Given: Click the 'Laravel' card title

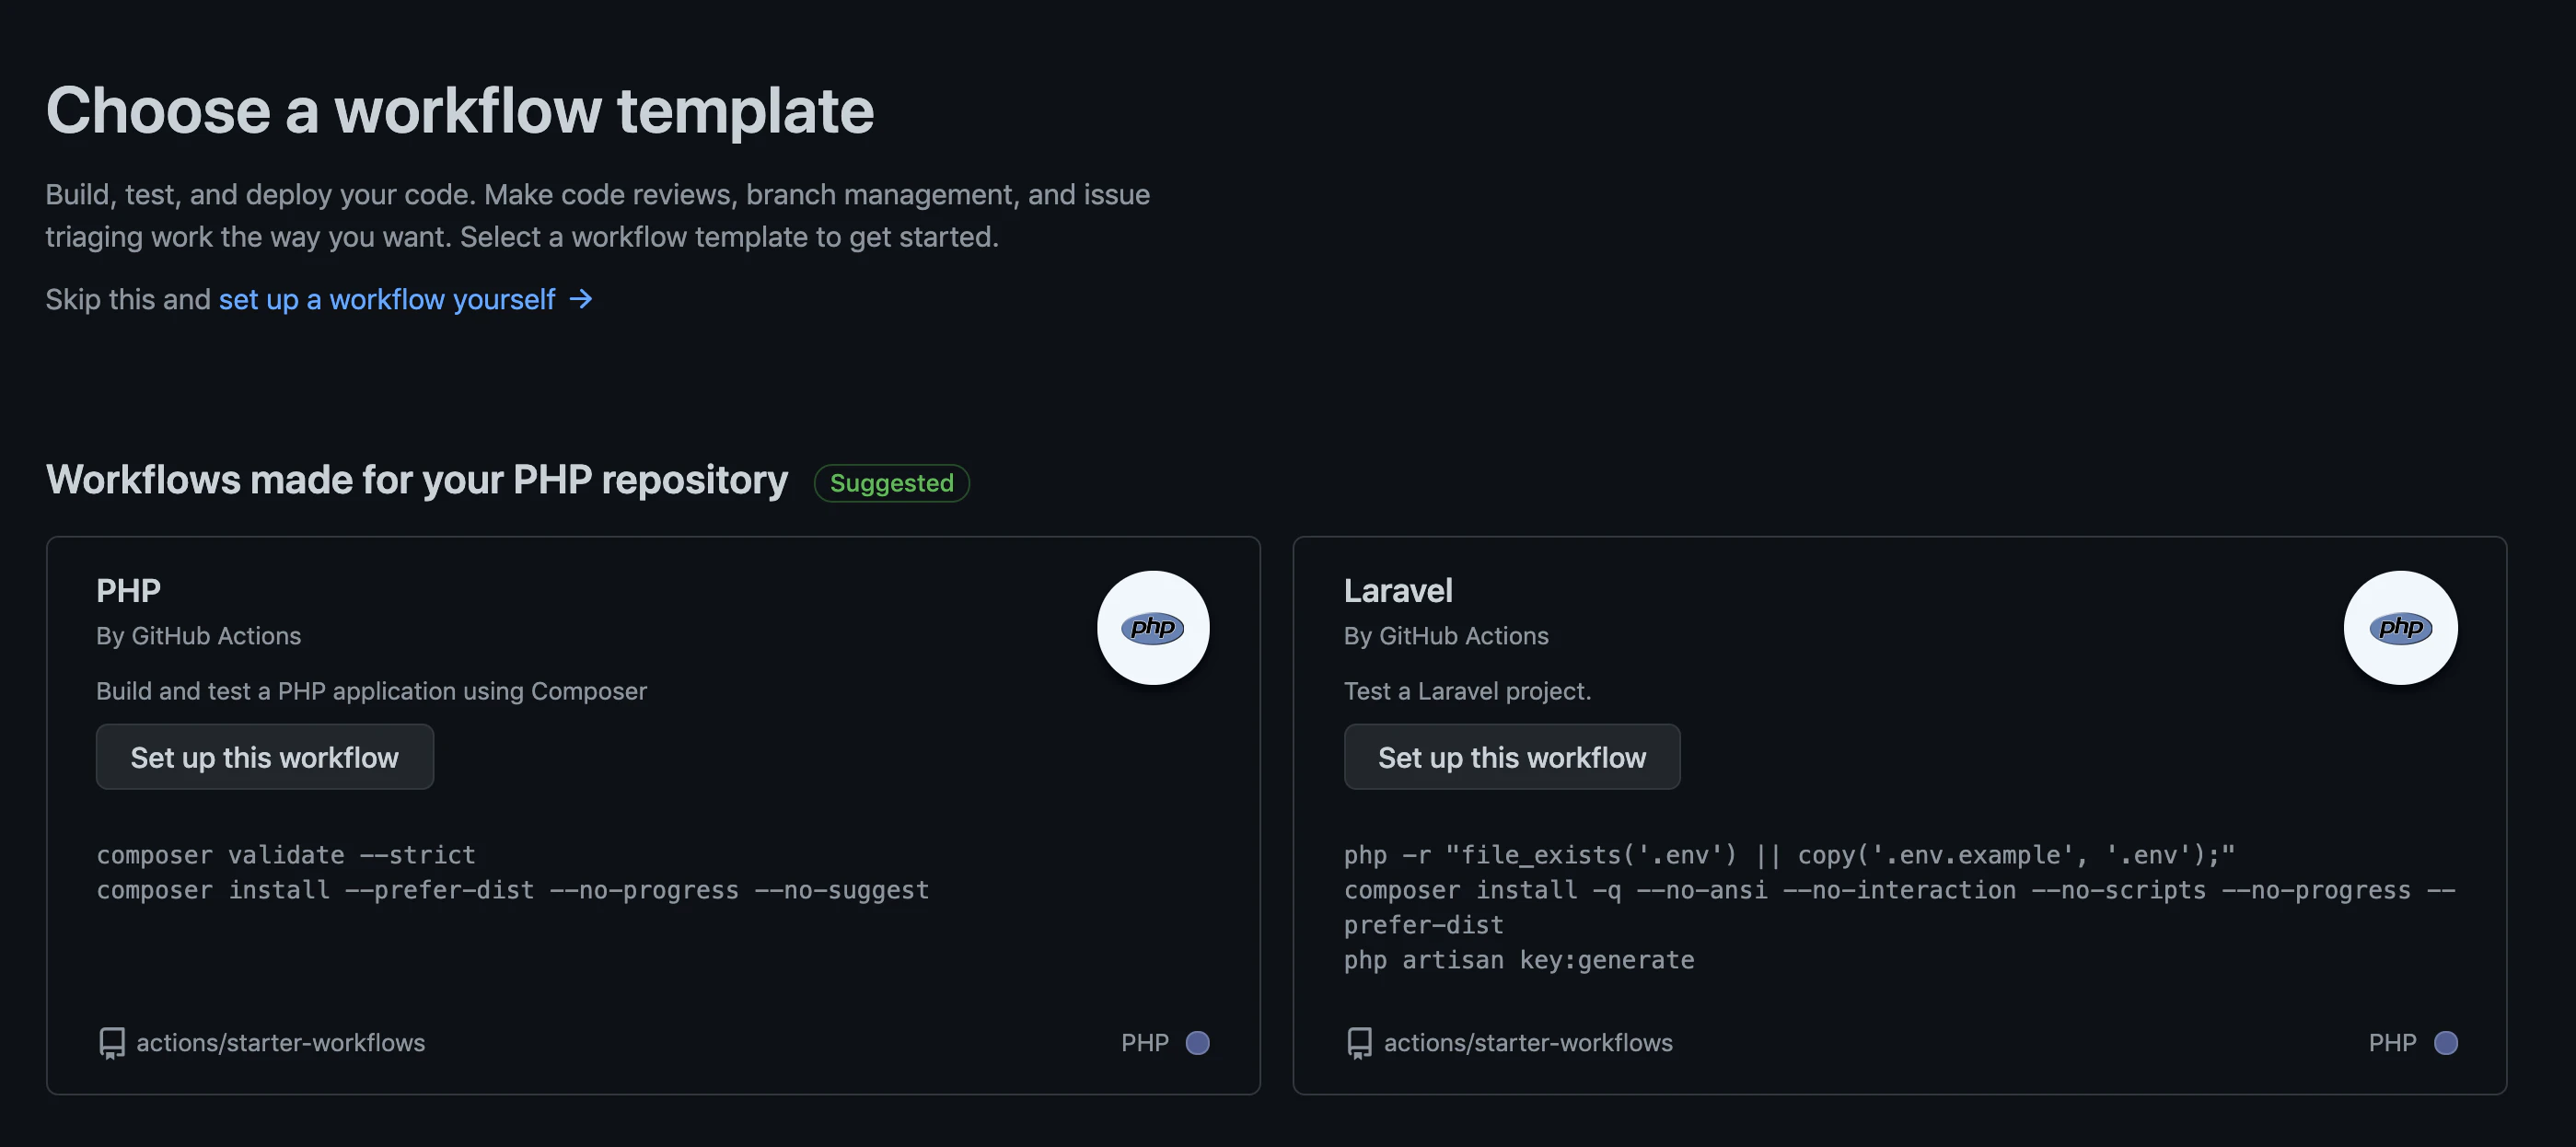Looking at the screenshot, I should click(1398, 591).
